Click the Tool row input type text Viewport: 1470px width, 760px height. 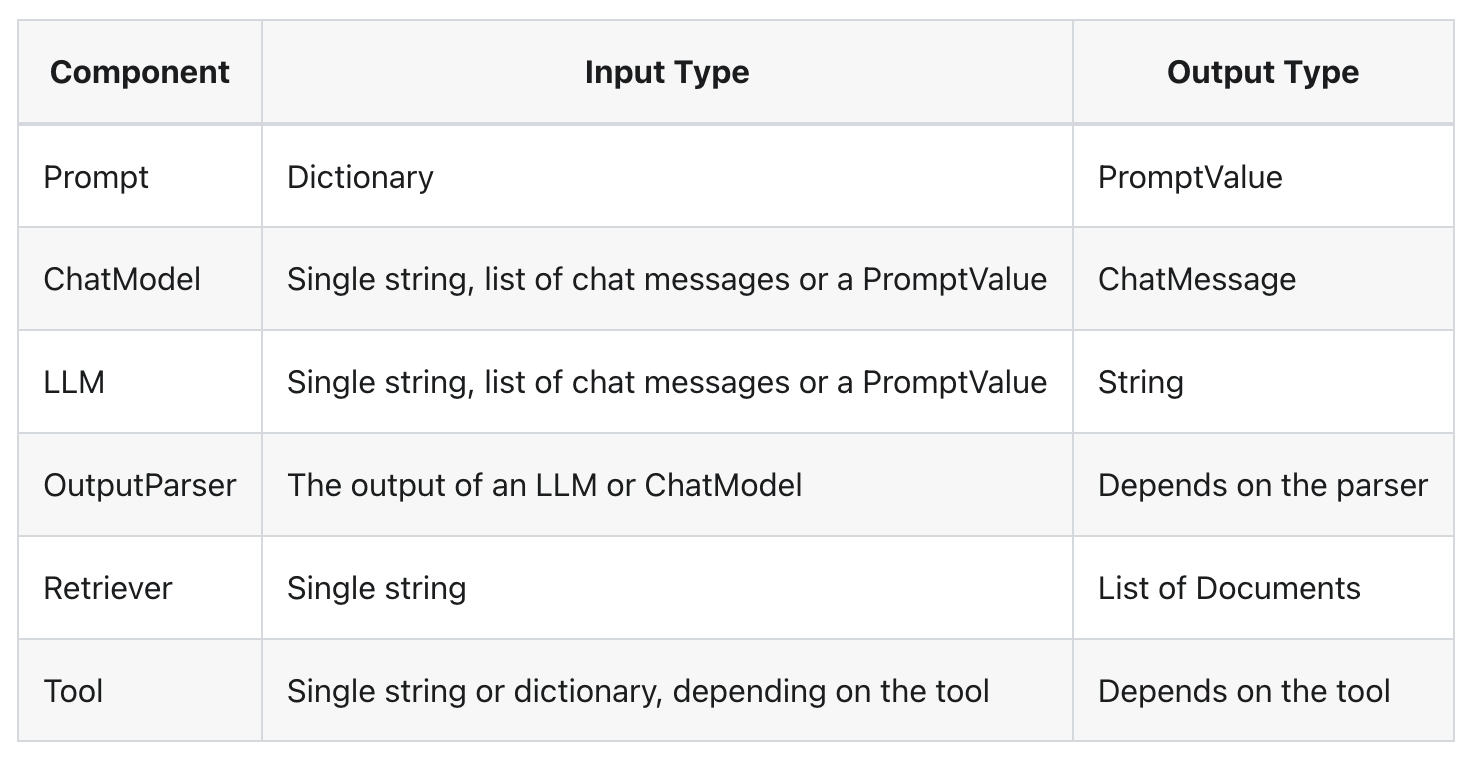637,691
